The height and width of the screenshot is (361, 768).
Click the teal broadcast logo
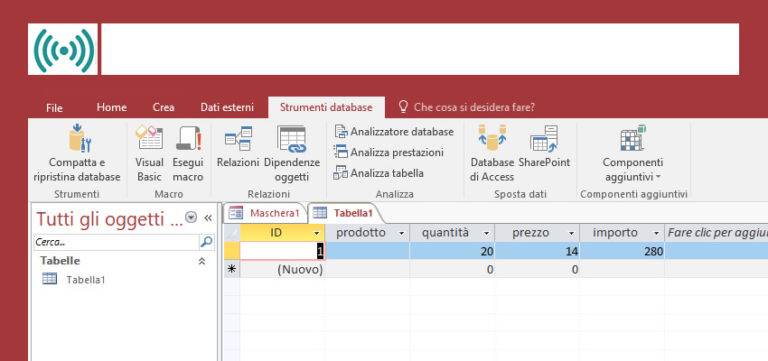63,49
